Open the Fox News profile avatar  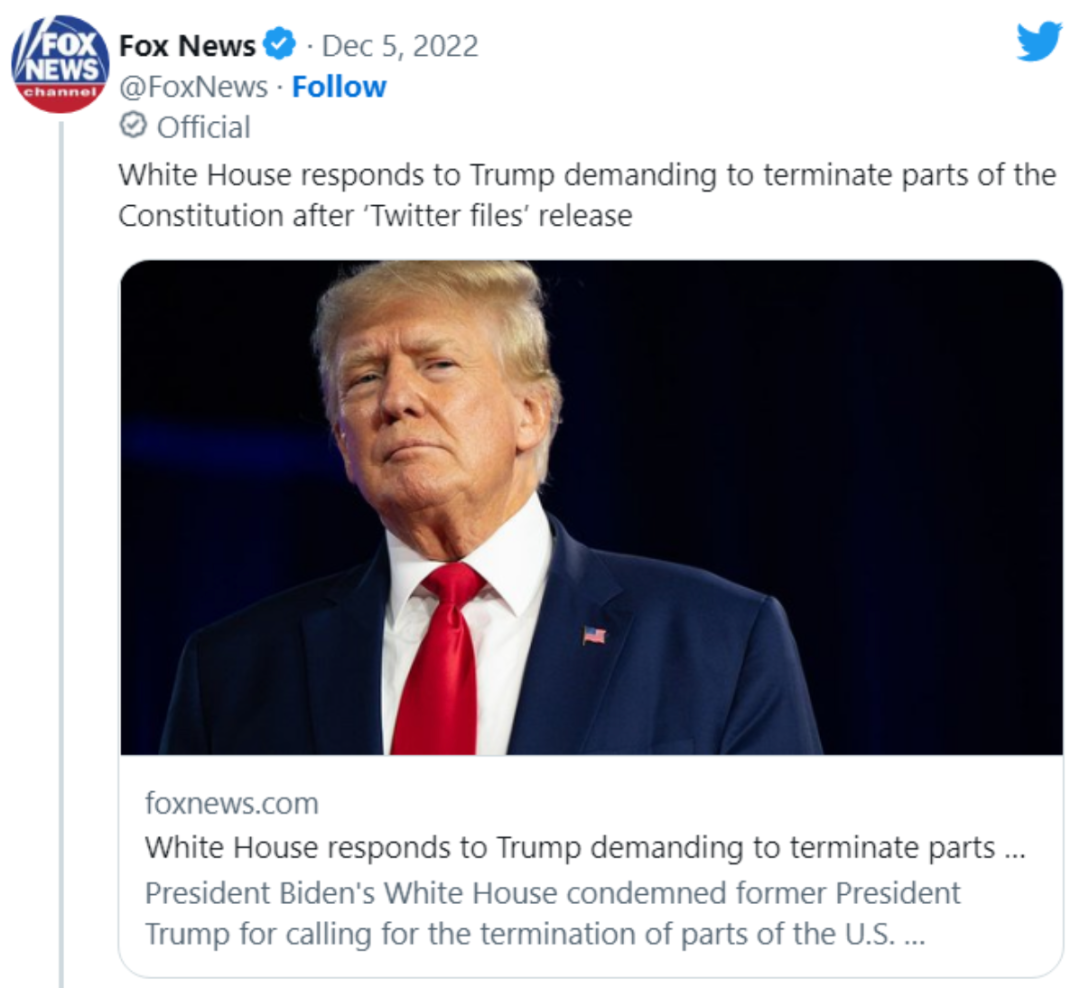[60, 63]
